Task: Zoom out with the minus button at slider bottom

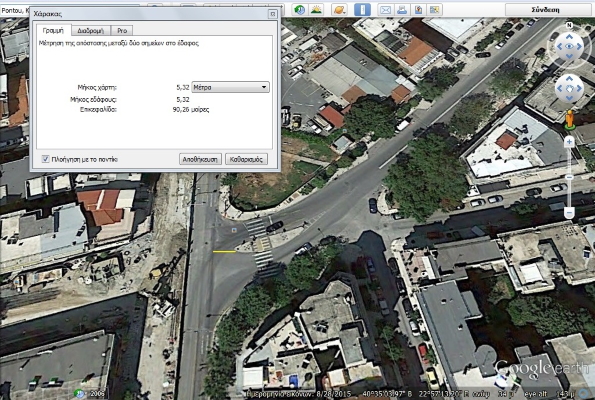Action: click(x=569, y=212)
